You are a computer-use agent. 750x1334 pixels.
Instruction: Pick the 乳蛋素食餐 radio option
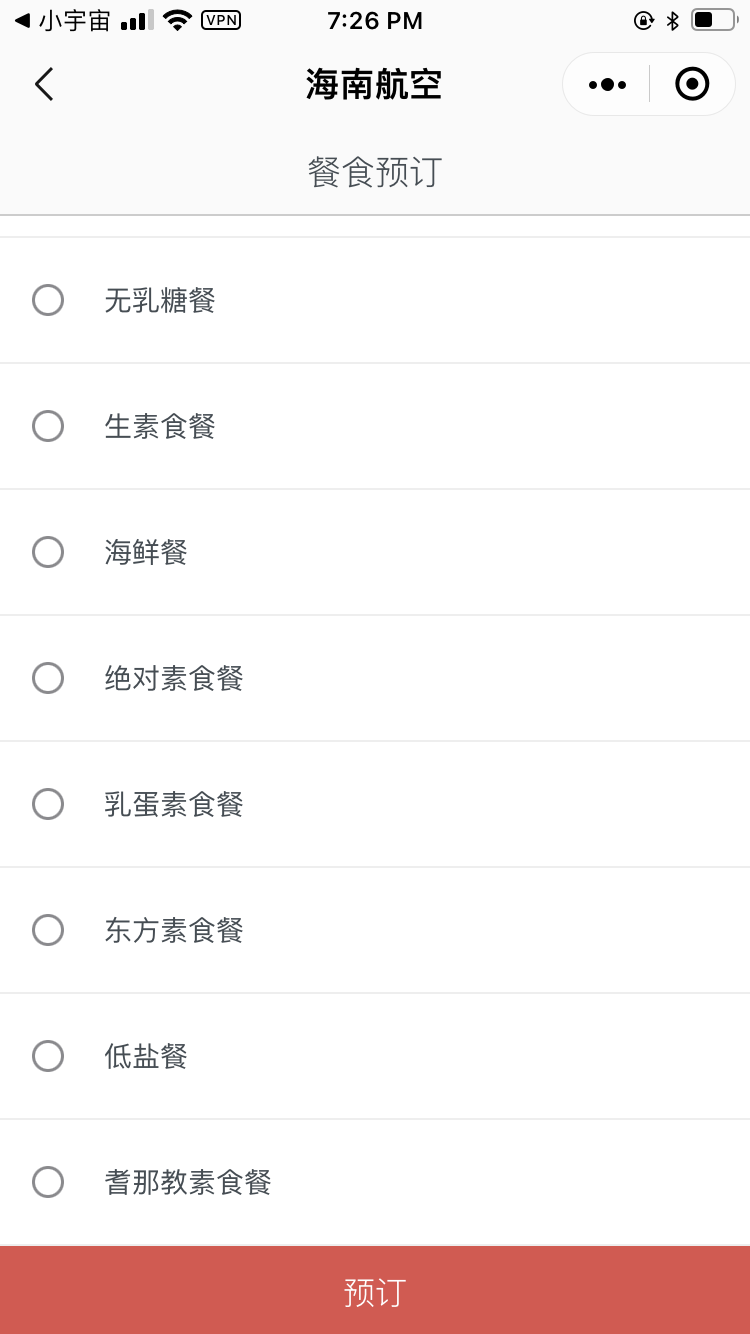point(48,804)
